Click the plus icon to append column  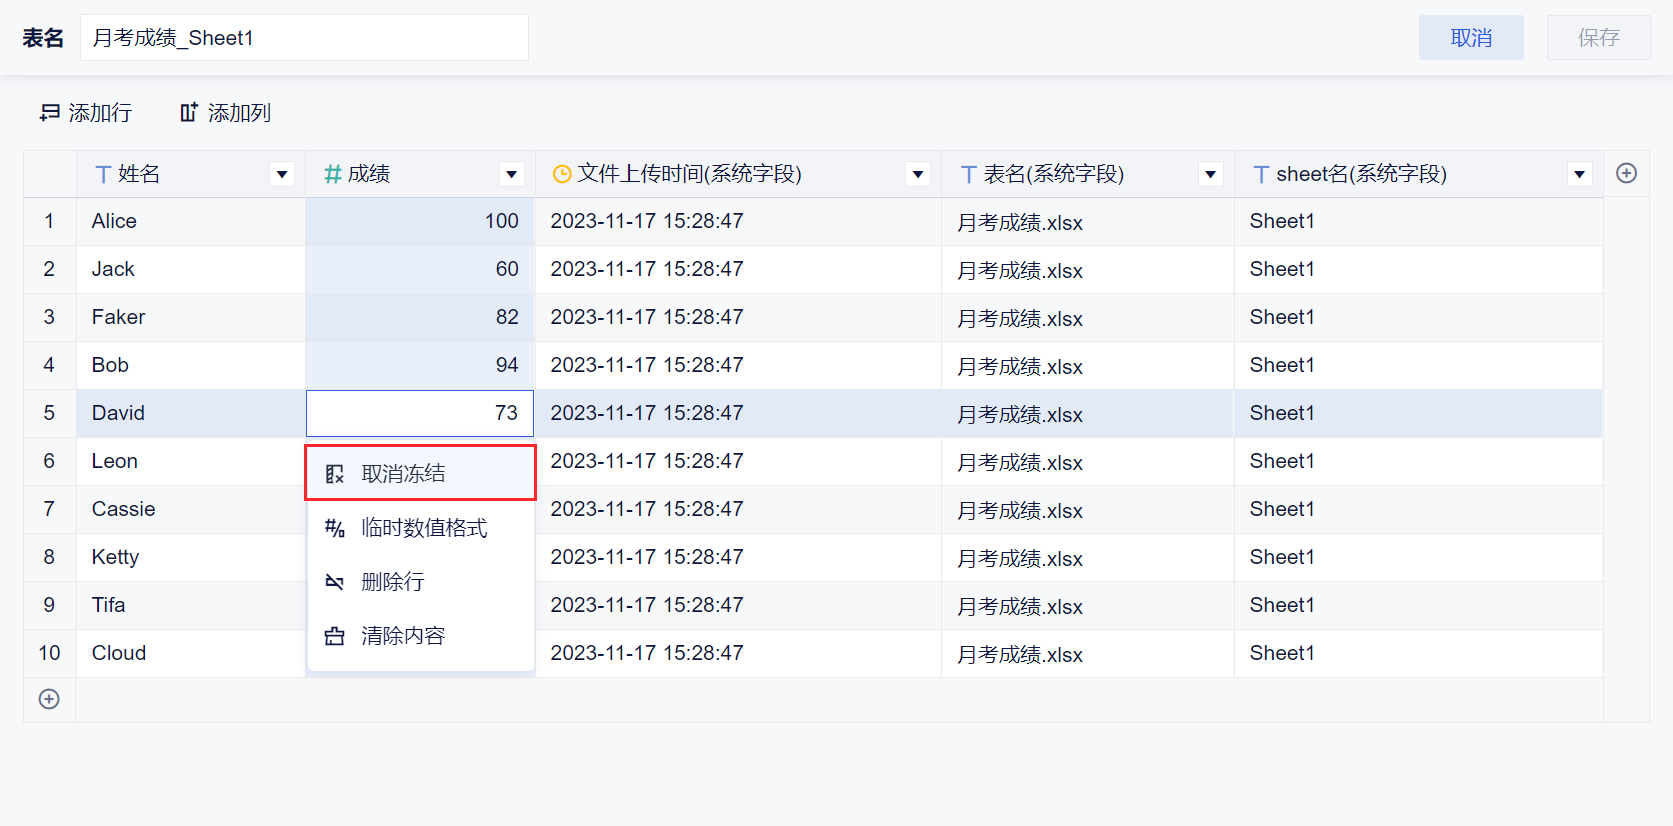click(x=1626, y=173)
